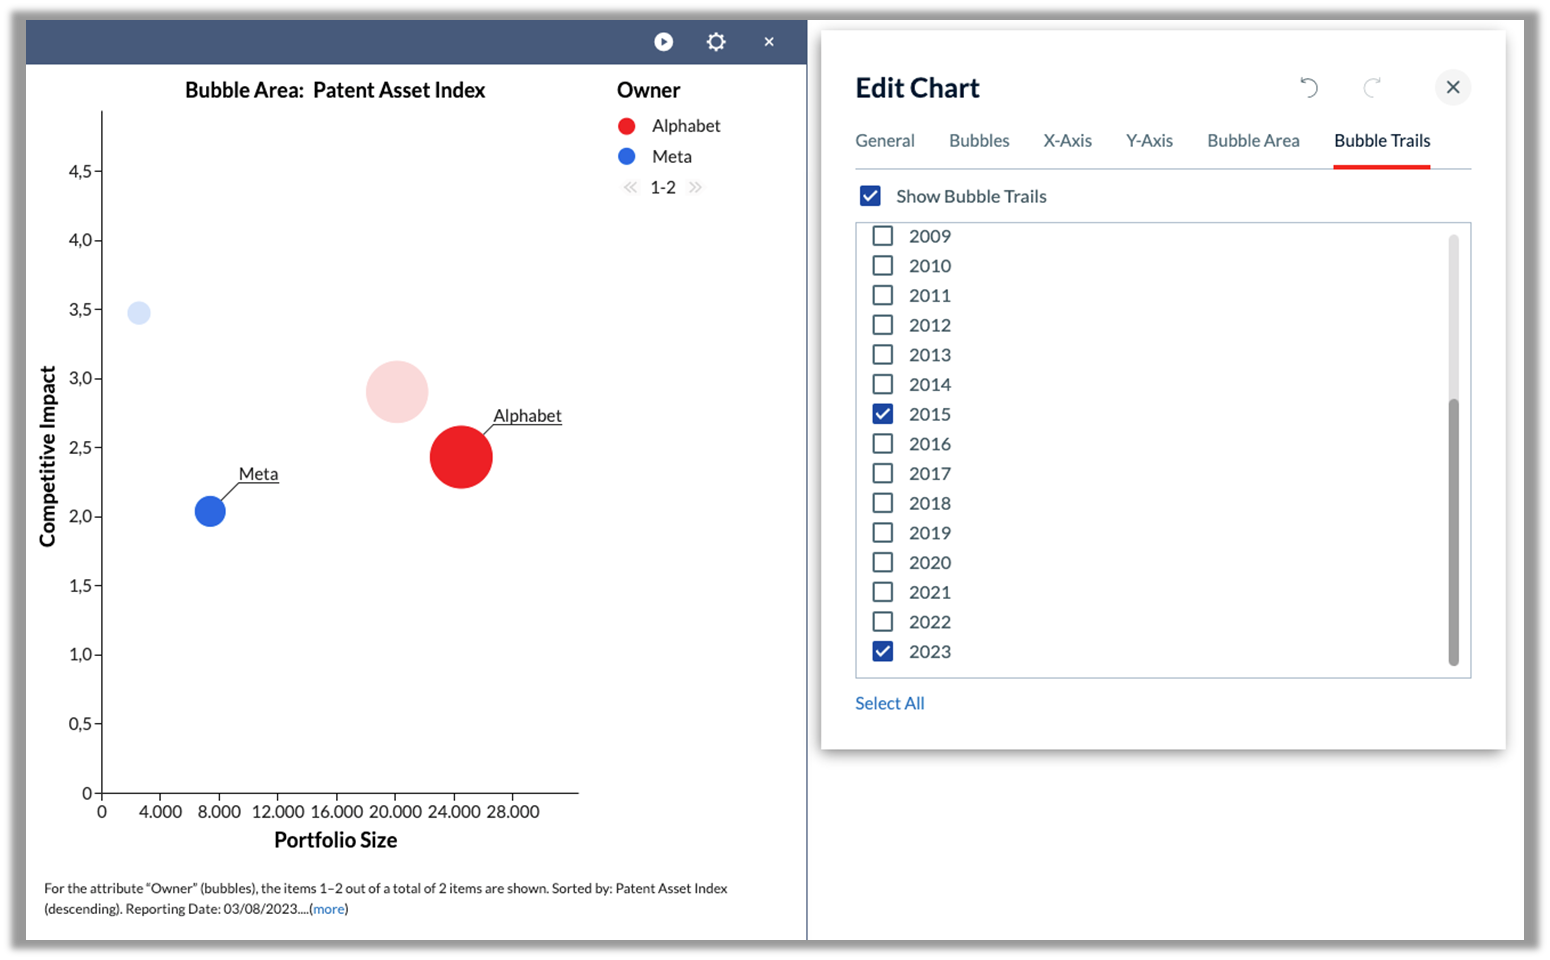Screen dimensions: 1550x960
Task: Click the faded light-blue Meta trail bubble
Action: pyautogui.click(x=139, y=313)
